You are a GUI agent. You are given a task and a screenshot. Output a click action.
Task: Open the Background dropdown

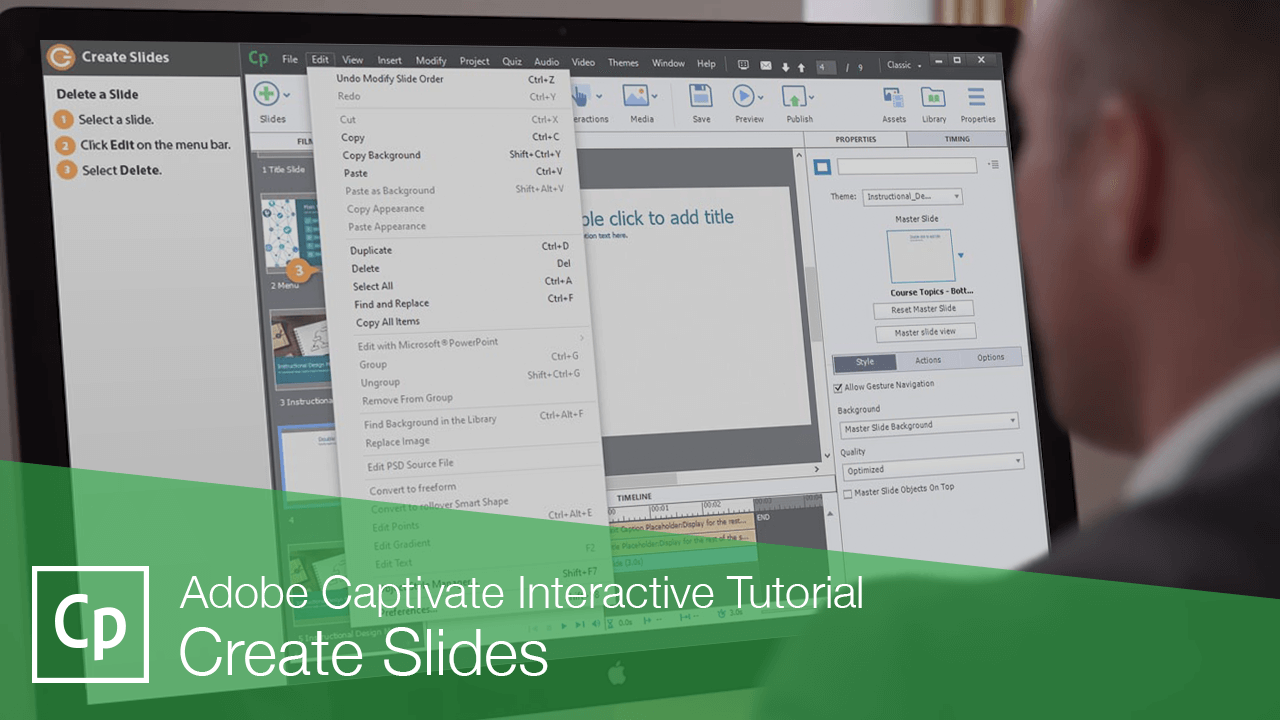point(928,425)
